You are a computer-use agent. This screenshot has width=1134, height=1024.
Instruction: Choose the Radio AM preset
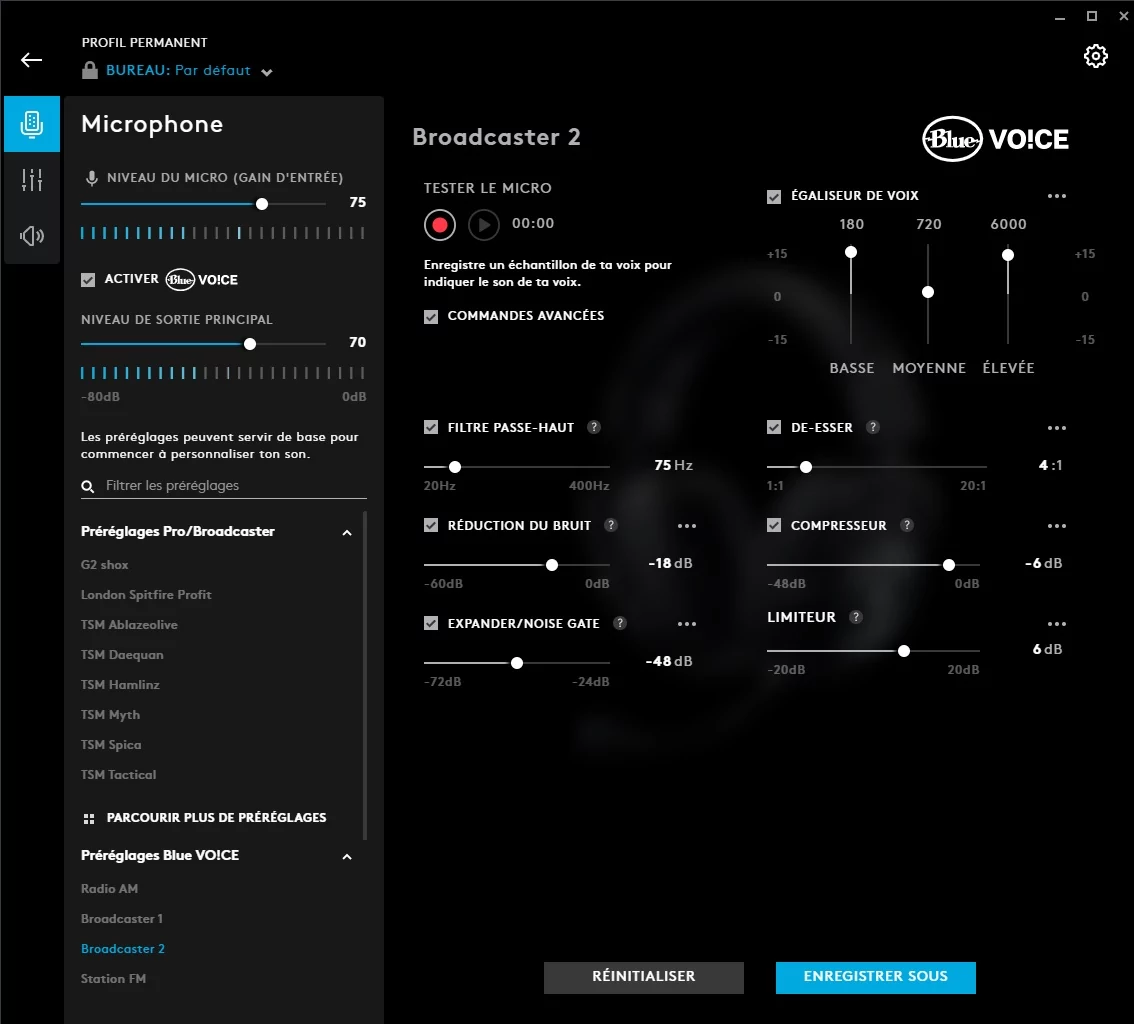pyautogui.click(x=109, y=889)
